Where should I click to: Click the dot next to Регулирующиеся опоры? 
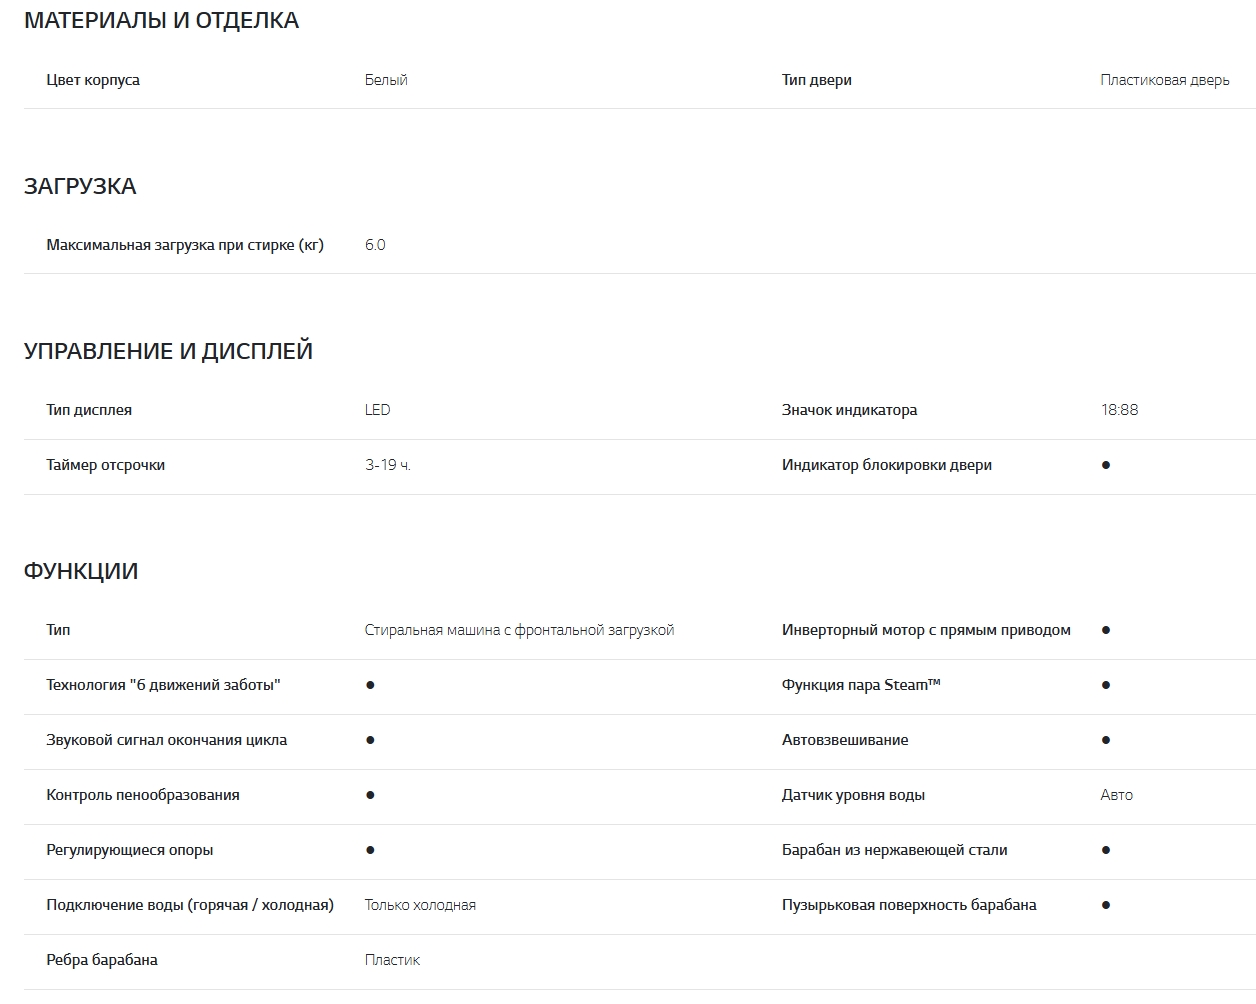(x=370, y=850)
